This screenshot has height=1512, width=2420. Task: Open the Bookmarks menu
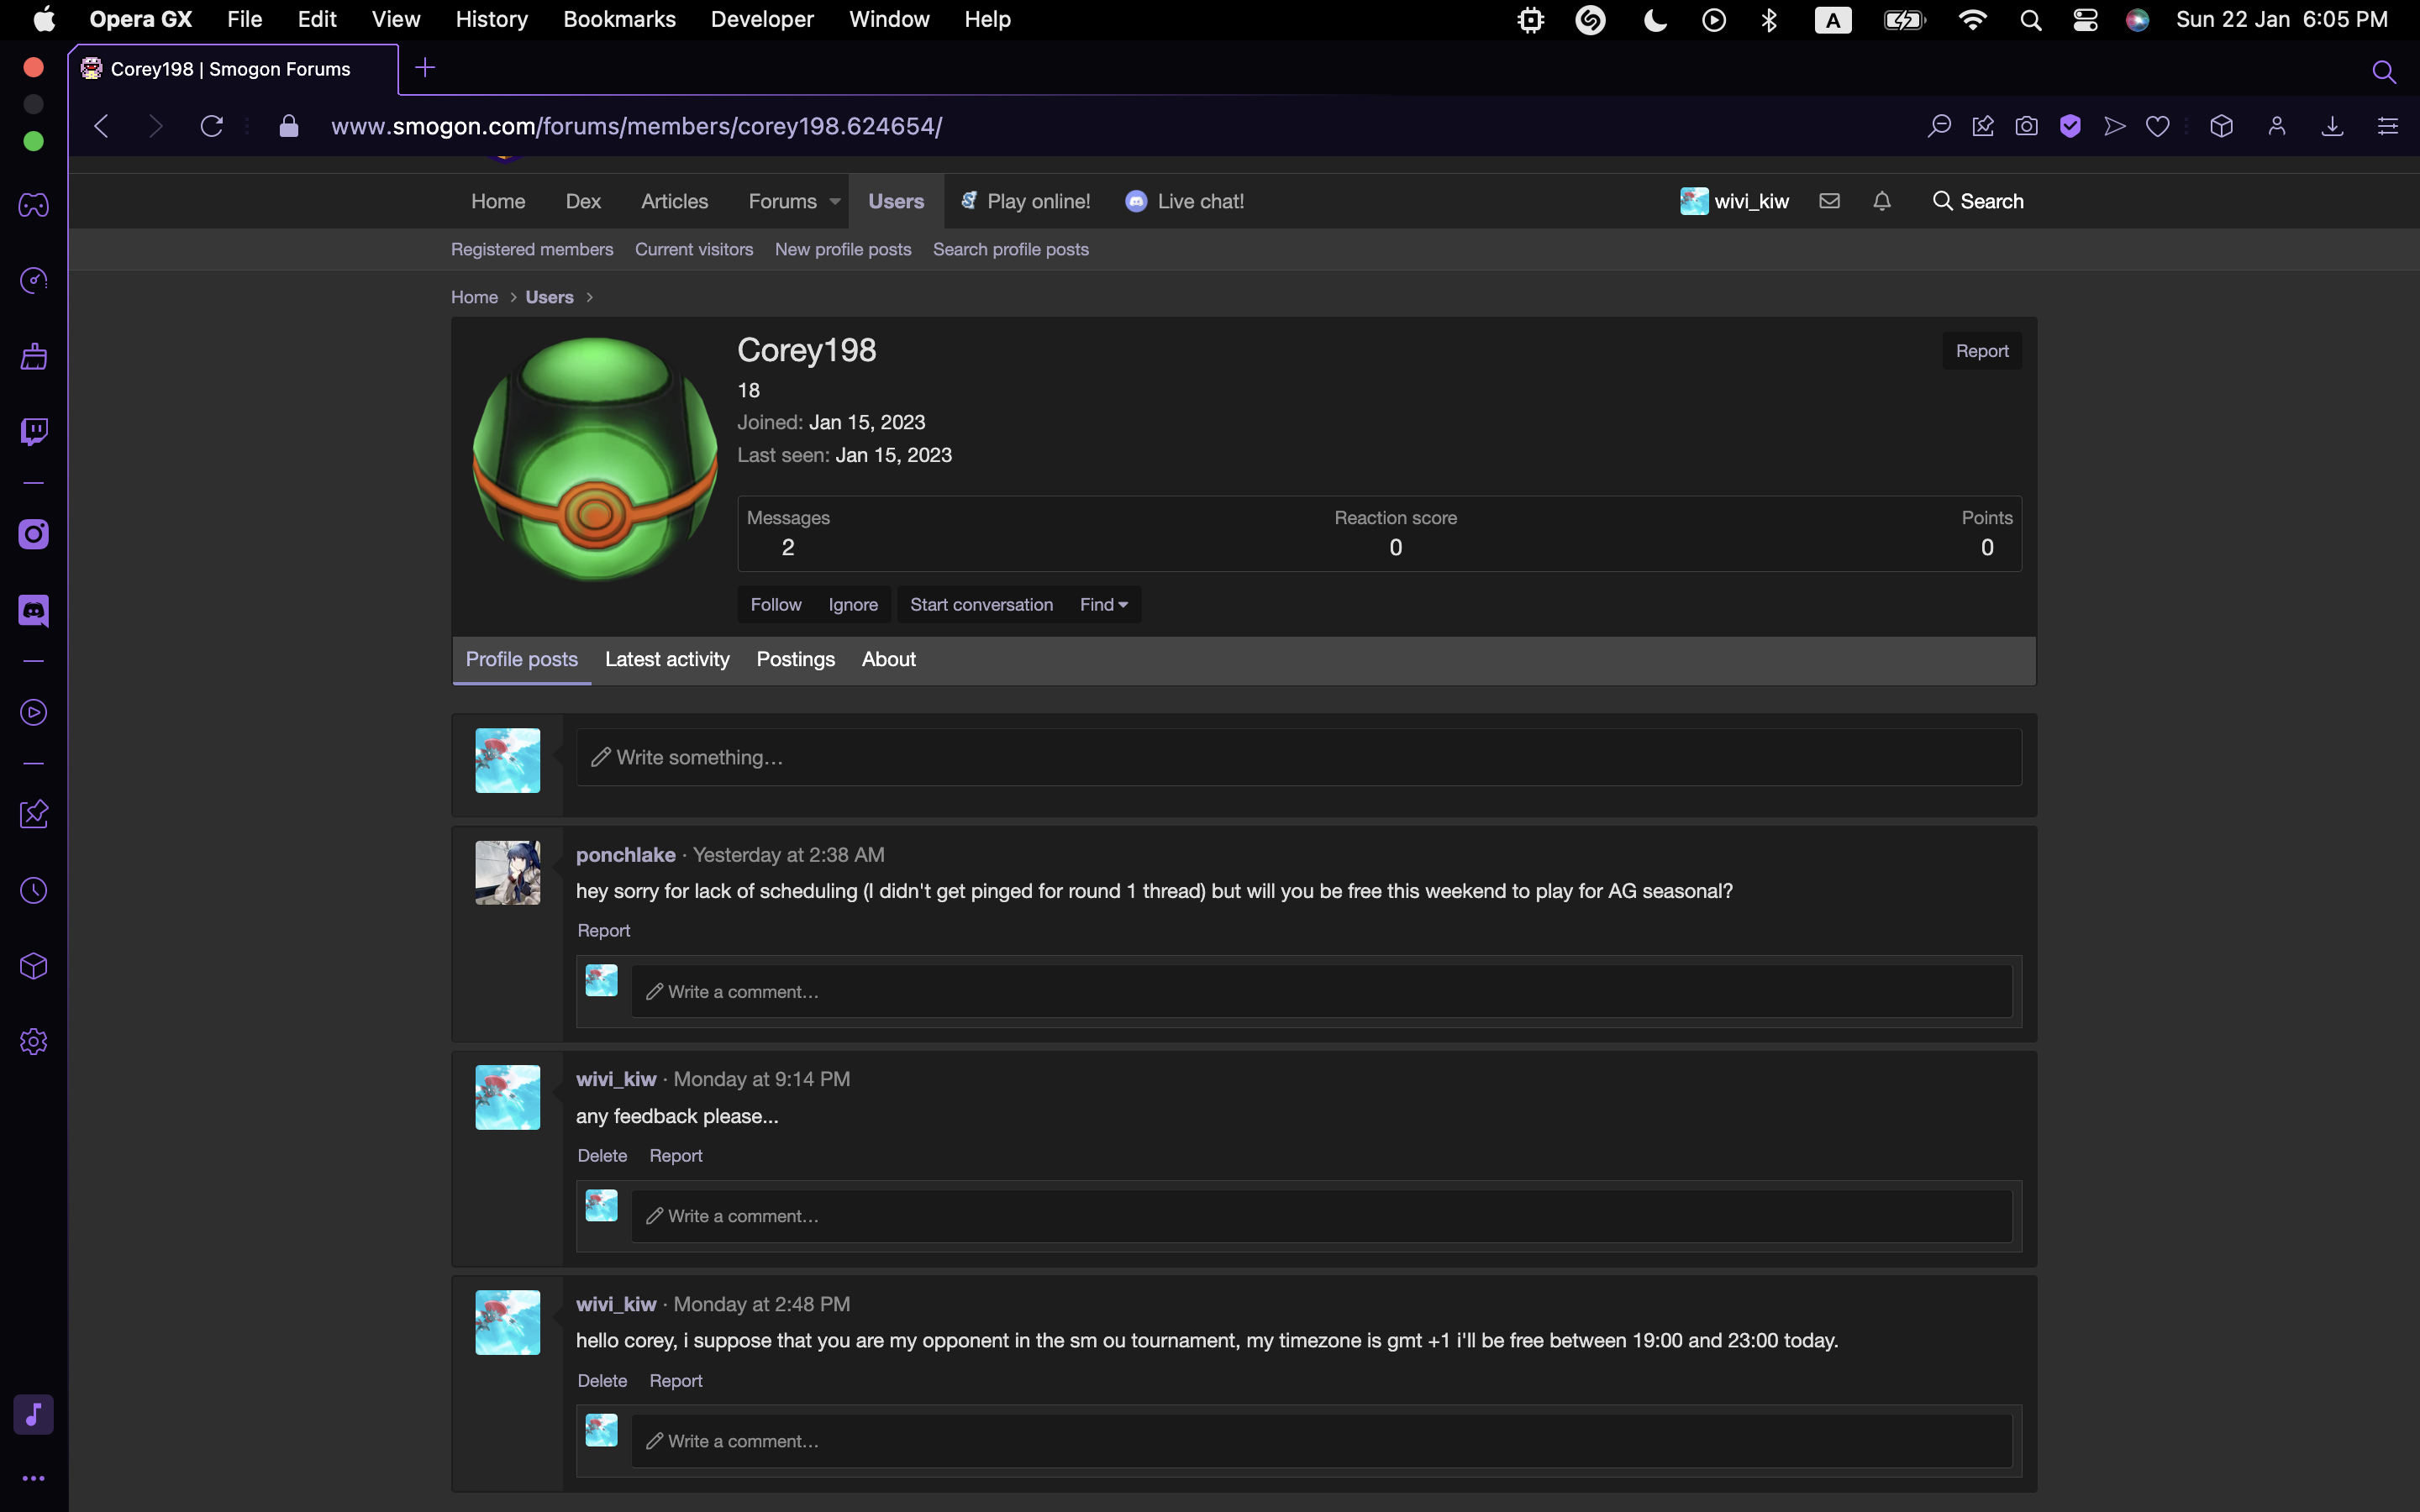pyautogui.click(x=619, y=20)
